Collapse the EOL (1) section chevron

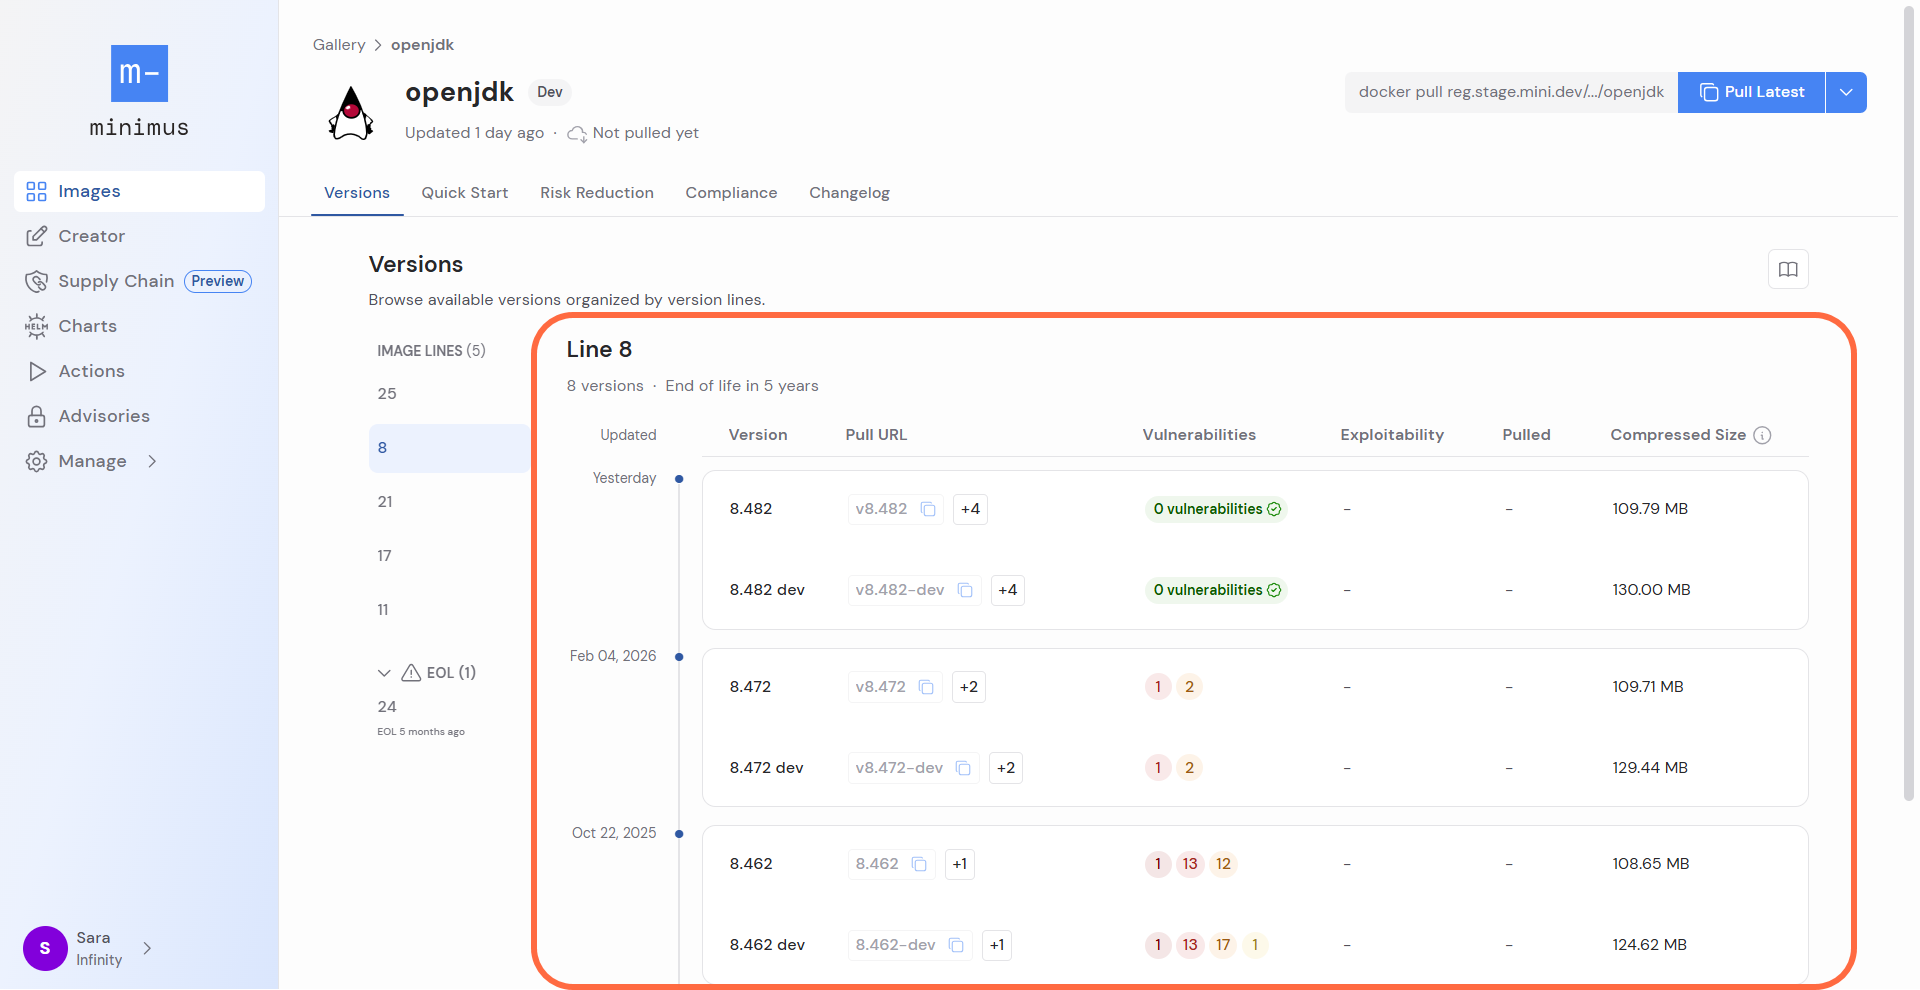[x=384, y=673]
